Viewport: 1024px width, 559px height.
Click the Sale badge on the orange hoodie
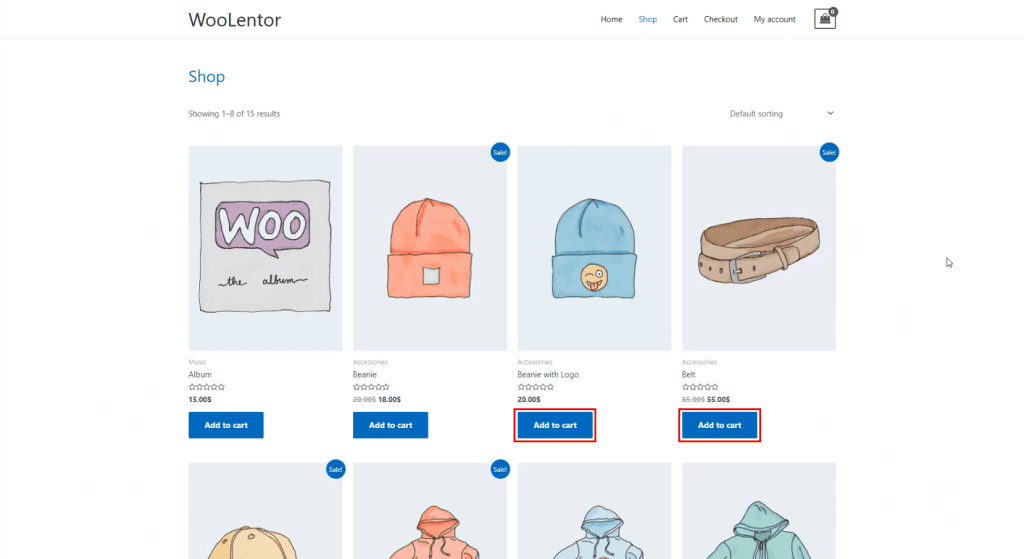tap(500, 469)
